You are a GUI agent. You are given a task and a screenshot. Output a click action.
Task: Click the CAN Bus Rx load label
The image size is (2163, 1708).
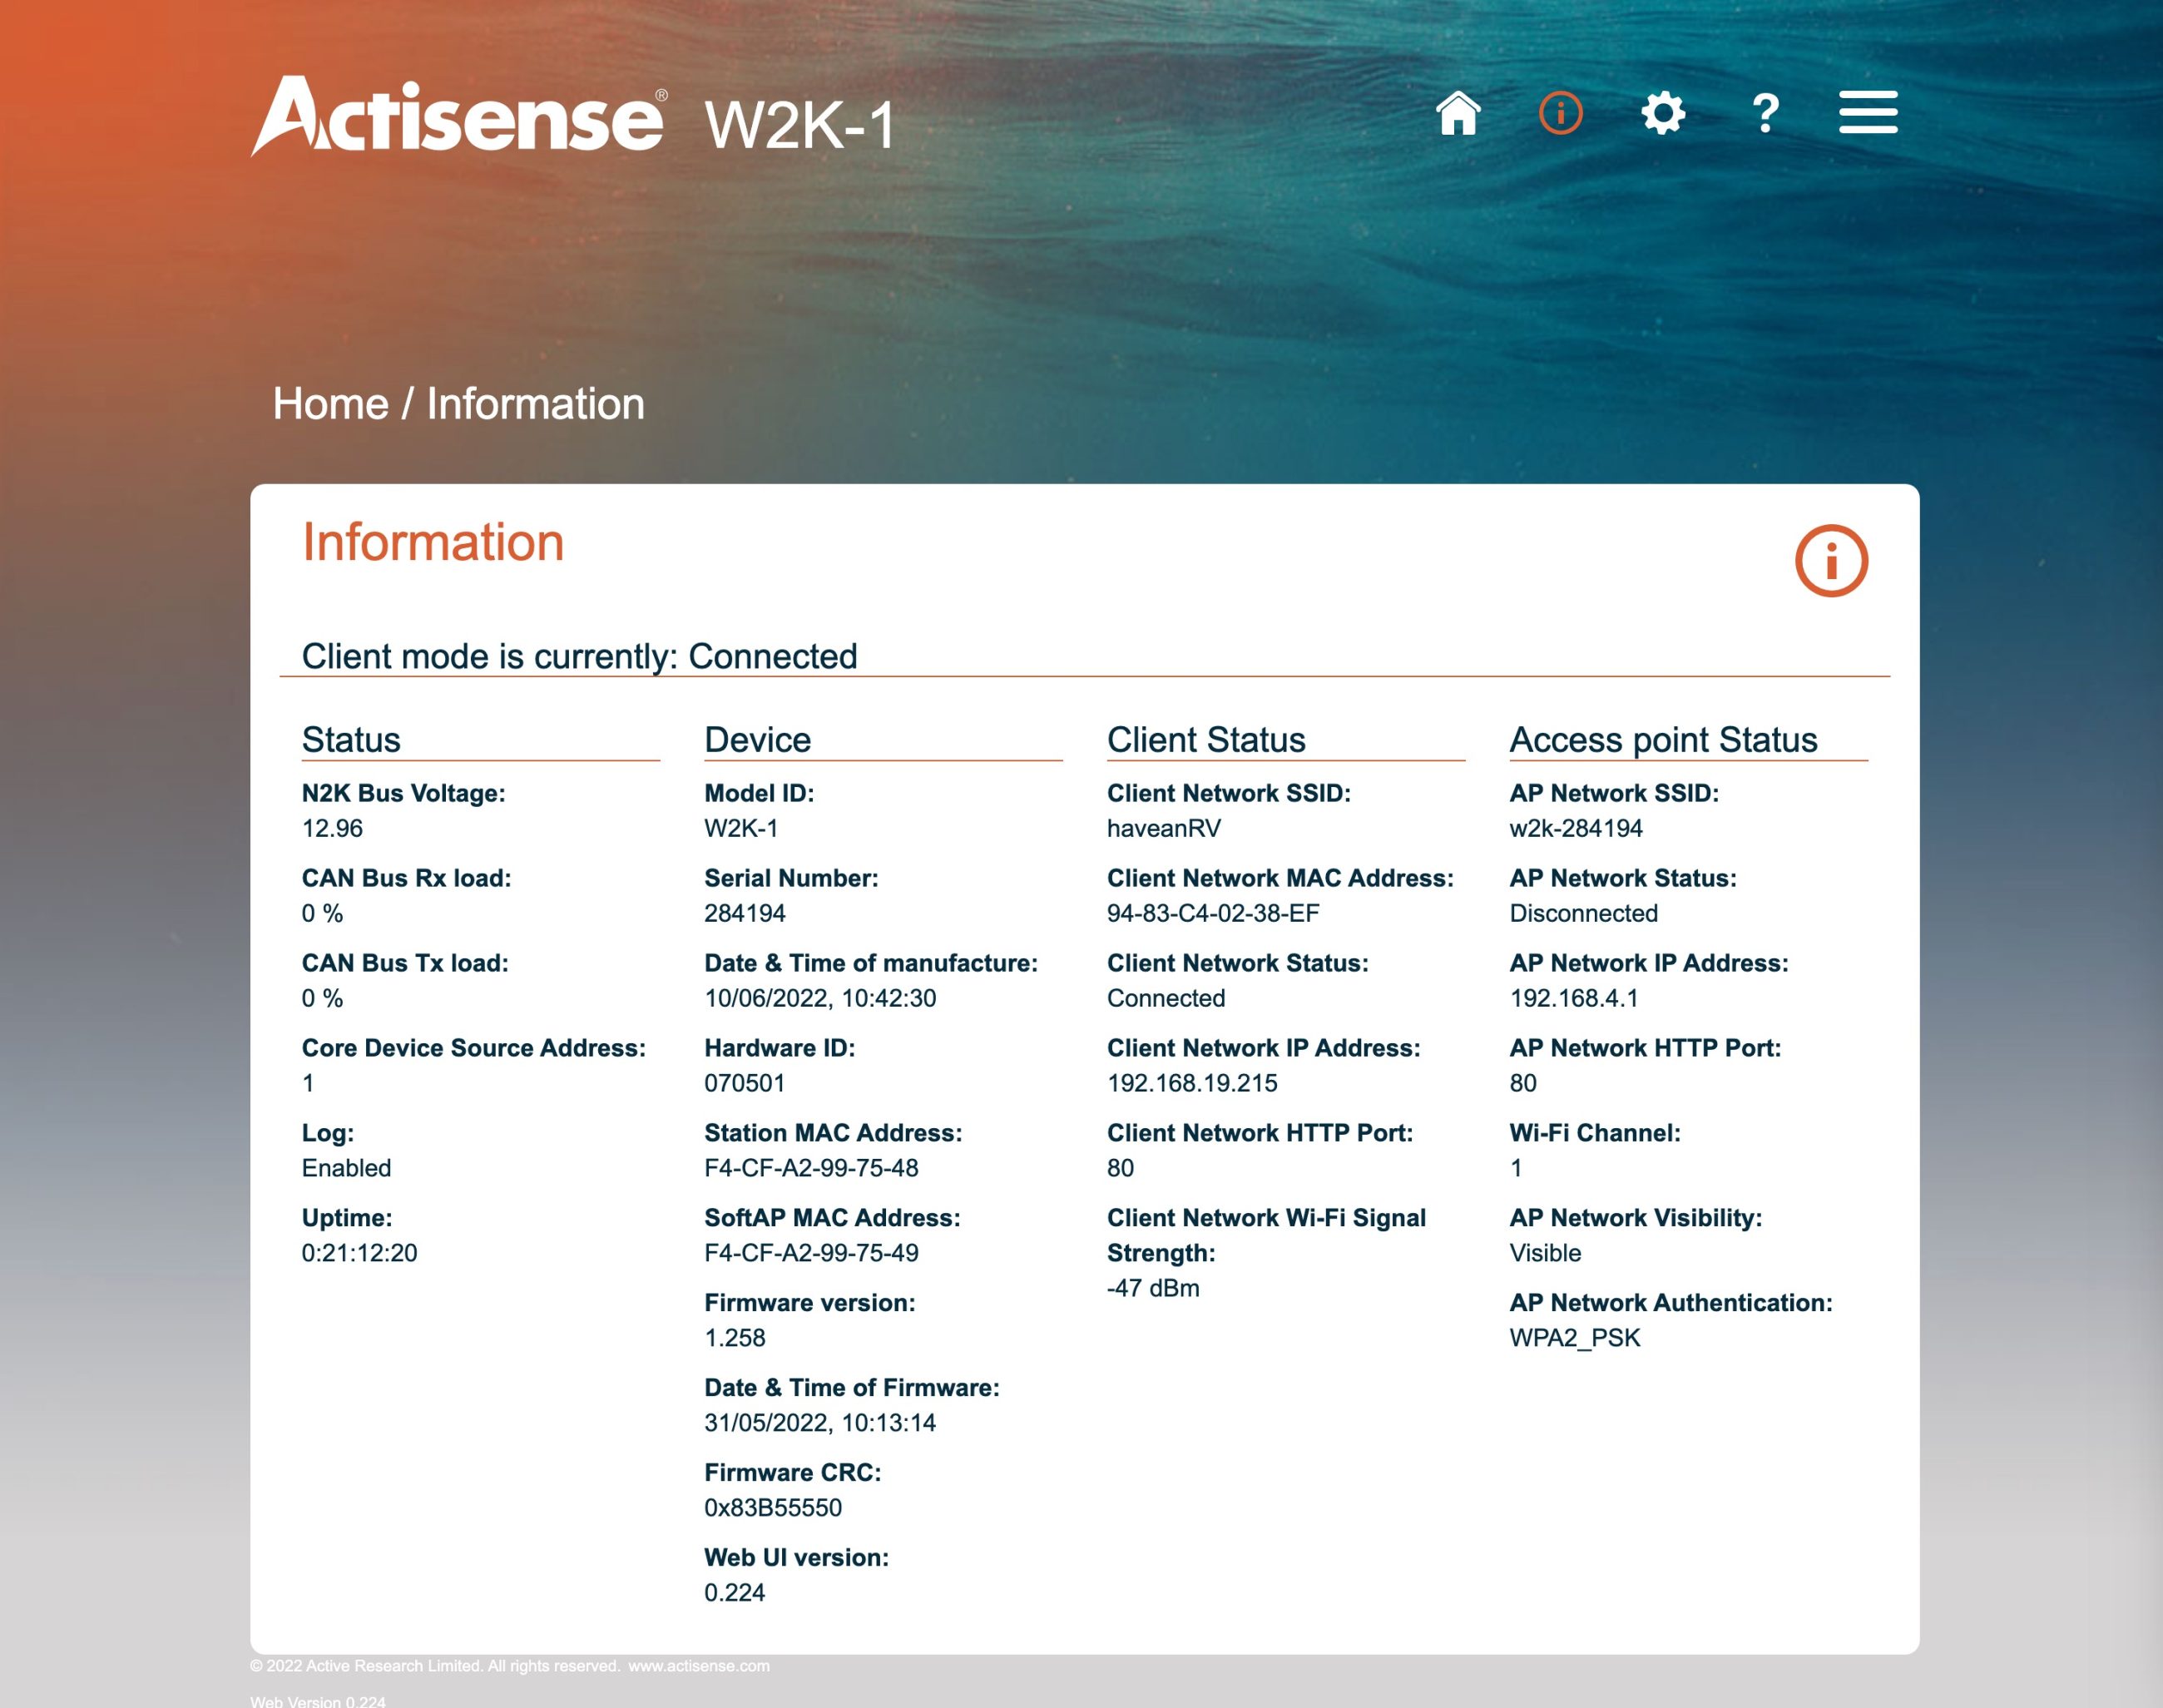click(x=406, y=878)
